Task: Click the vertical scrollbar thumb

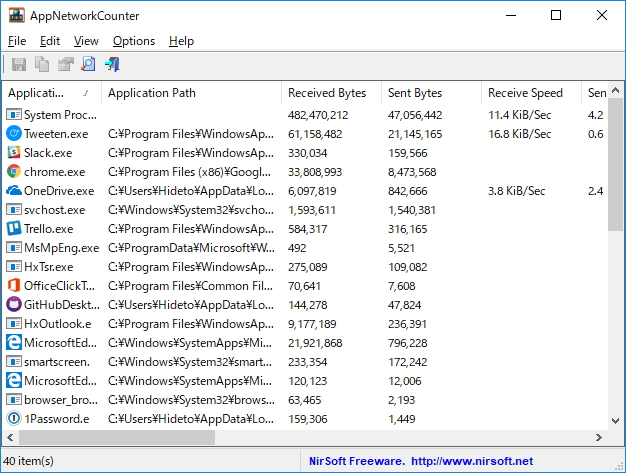Action: [x=616, y=165]
